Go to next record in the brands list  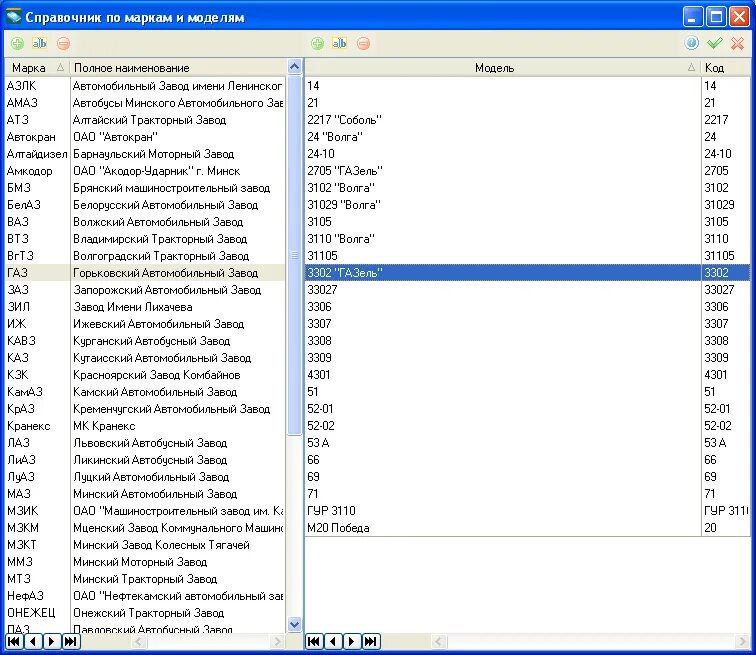pyautogui.click(x=52, y=641)
